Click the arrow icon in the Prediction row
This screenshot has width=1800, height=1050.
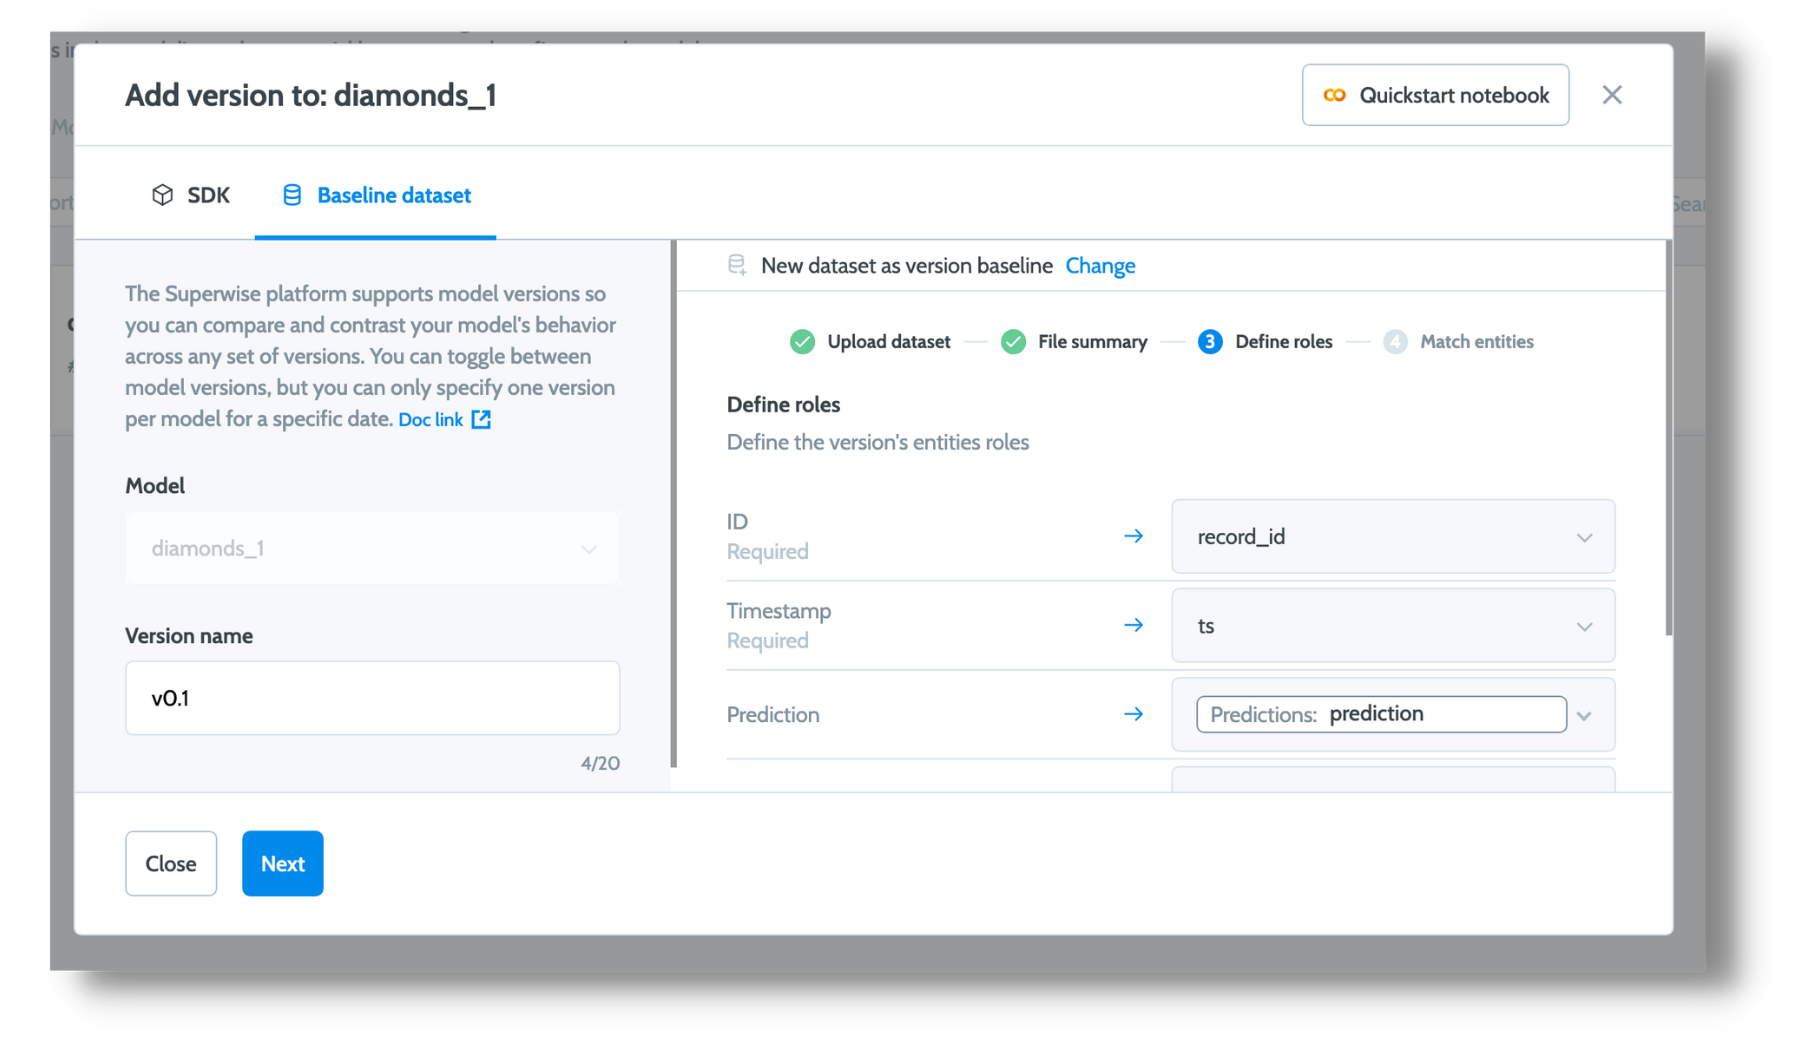pyautogui.click(x=1133, y=714)
